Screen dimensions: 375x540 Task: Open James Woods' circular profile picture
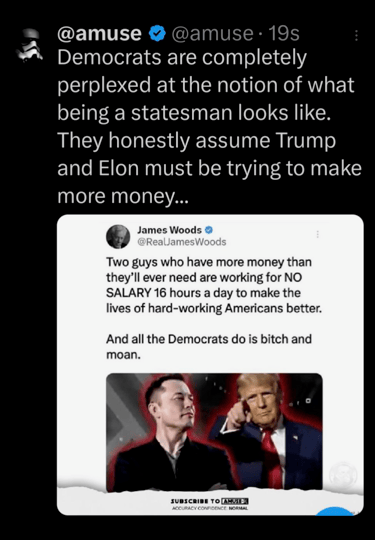pyautogui.click(x=118, y=237)
